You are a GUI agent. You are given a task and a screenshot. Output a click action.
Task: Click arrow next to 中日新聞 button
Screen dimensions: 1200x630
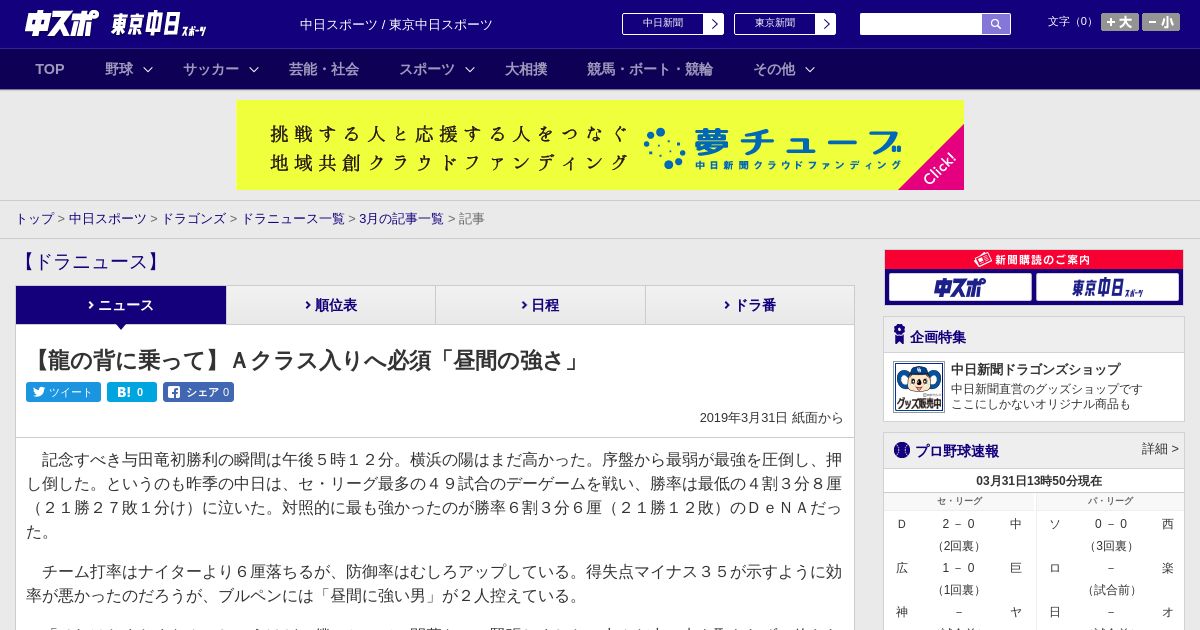(x=714, y=24)
